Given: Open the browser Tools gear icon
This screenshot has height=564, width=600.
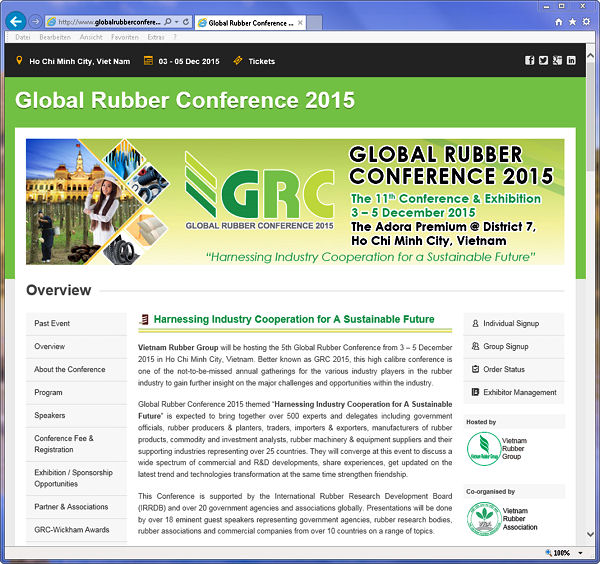Looking at the screenshot, I should pos(586,22).
